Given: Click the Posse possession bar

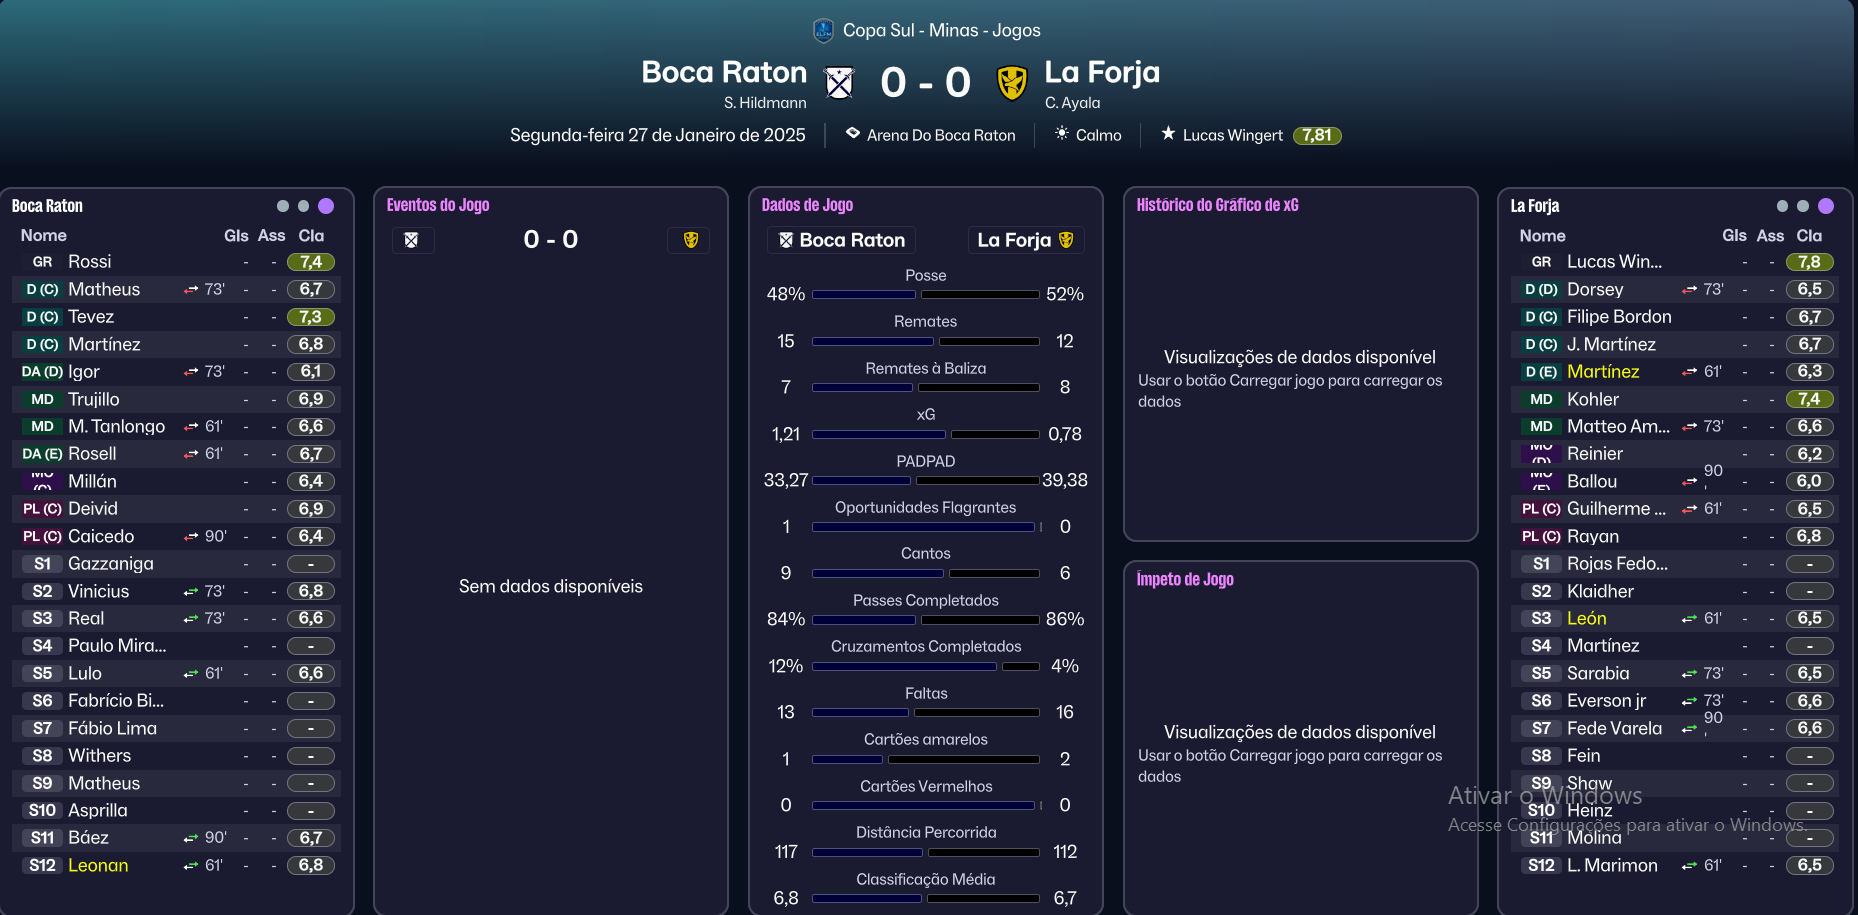Looking at the screenshot, I should click(925, 295).
